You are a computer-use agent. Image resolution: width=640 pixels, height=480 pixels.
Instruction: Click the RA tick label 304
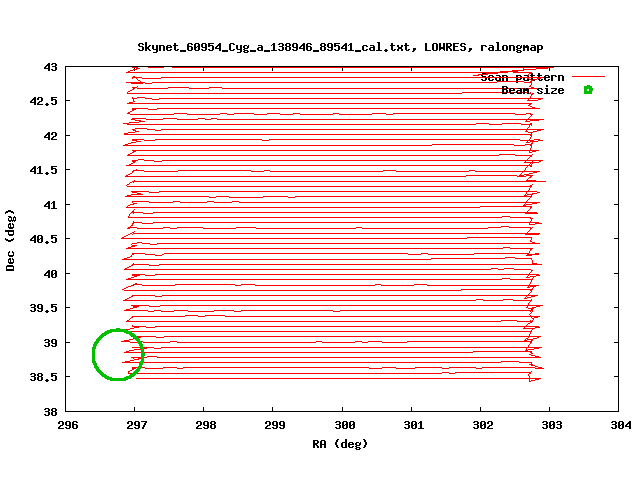[621, 425]
